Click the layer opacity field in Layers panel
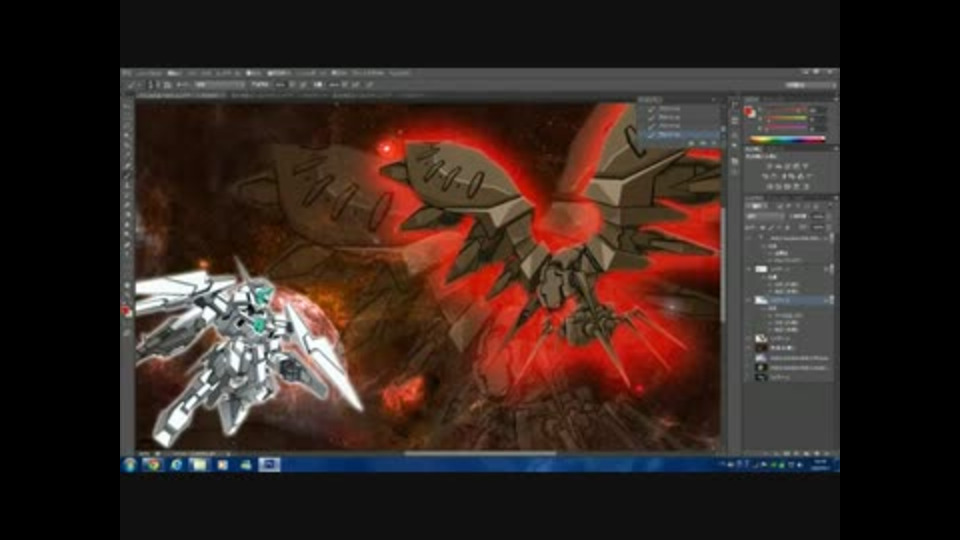 819,217
